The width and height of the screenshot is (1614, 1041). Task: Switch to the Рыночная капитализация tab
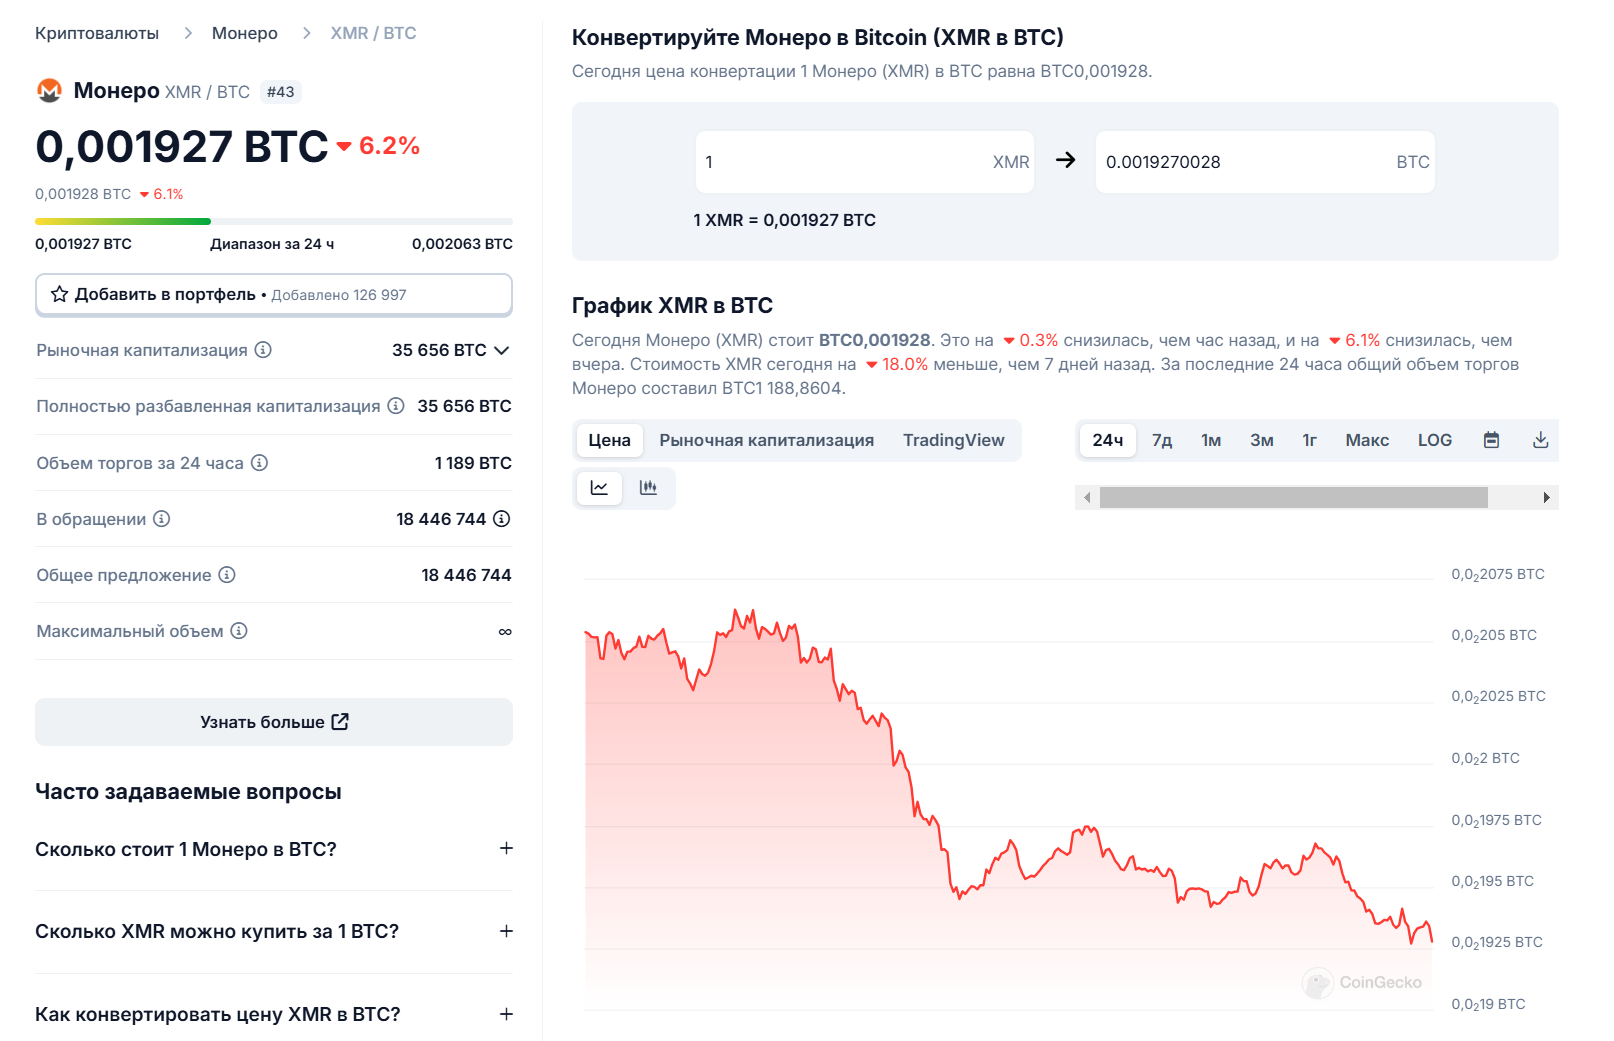click(x=766, y=440)
